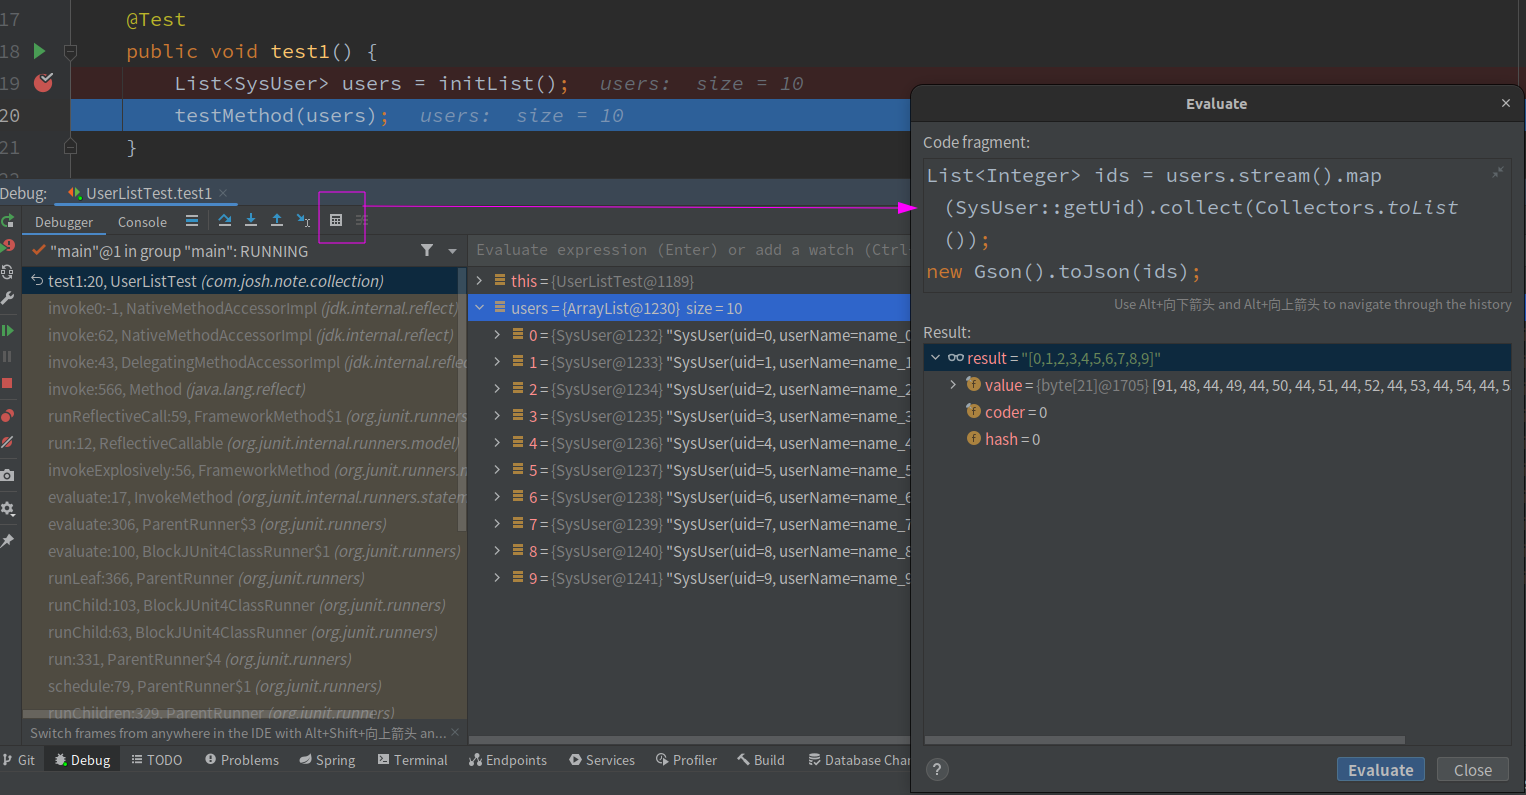This screenshot has height=795, width=1526.
Task: Open the Terminal tool window tab
Action: tap(412, 760)
